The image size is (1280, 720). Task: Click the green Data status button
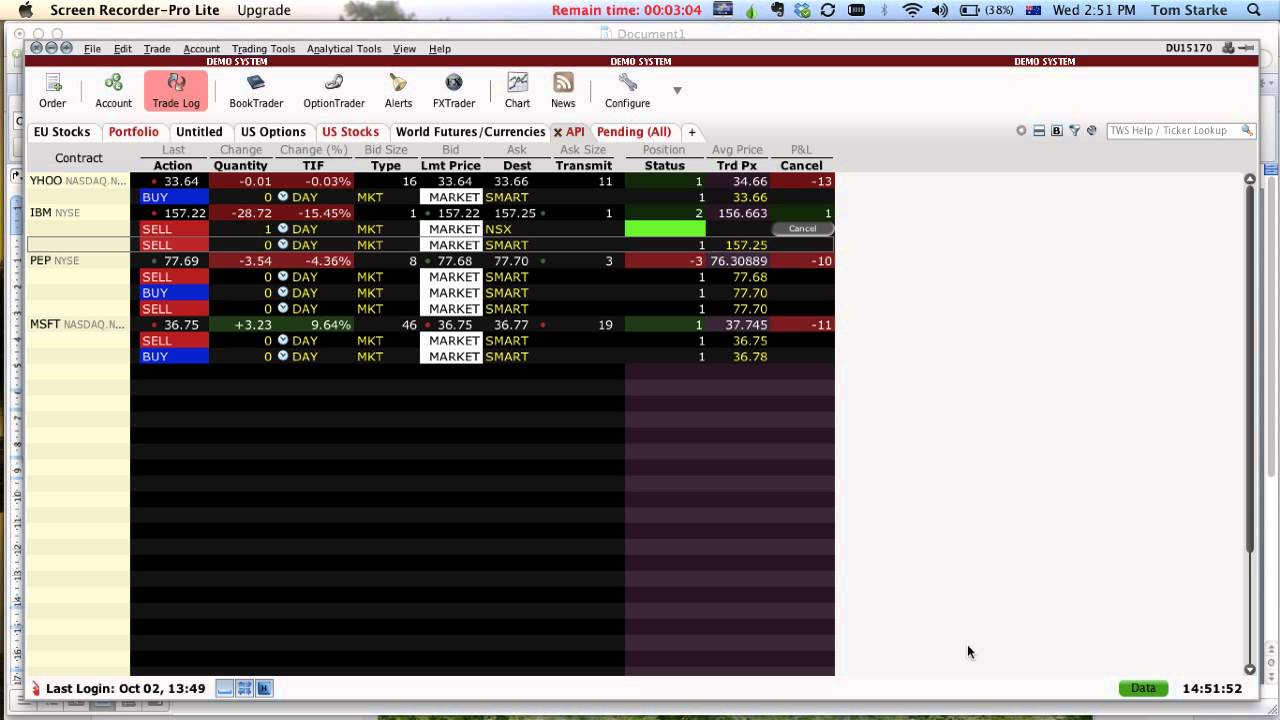point(1143,688)
